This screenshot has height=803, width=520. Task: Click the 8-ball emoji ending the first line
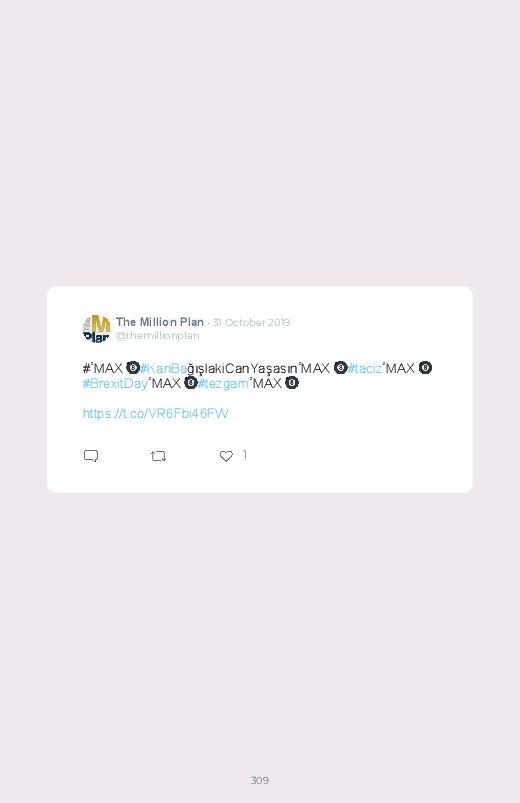click(x=425, y=368)
